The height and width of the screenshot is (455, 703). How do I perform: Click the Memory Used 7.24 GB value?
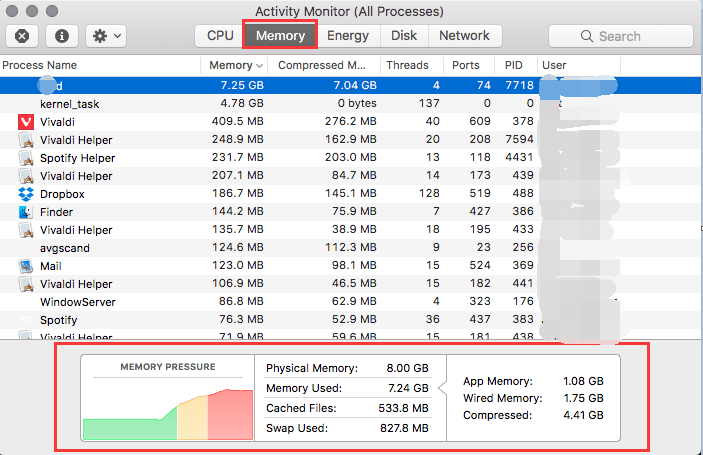(x=408, y=388)
